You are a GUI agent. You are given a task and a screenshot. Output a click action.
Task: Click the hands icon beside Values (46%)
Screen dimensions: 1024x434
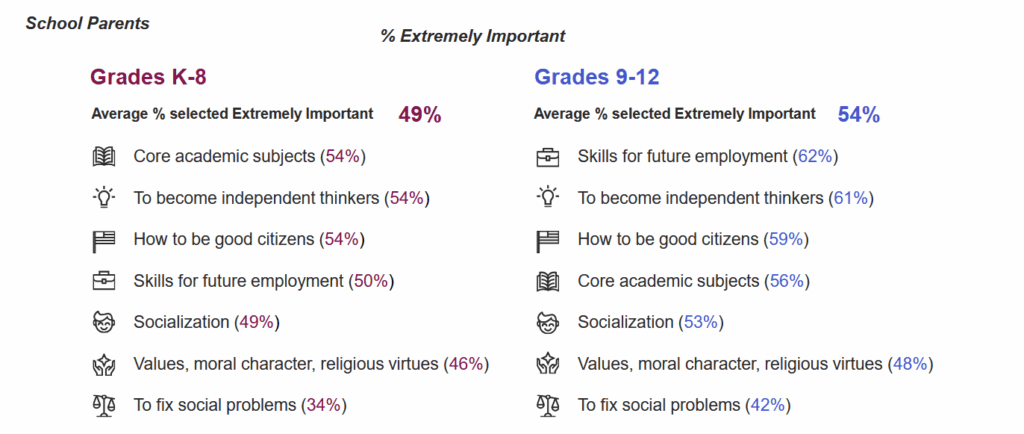pos(103,364)
